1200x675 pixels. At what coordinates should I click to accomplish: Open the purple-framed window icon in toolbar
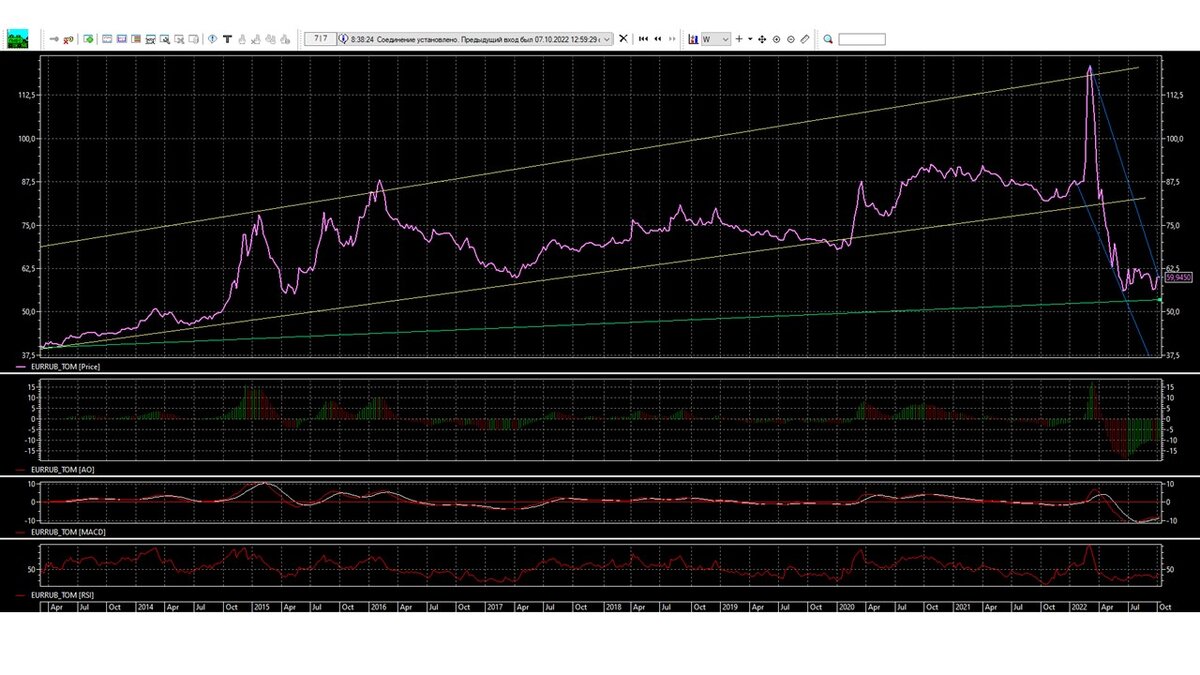[x=121, y=39]
